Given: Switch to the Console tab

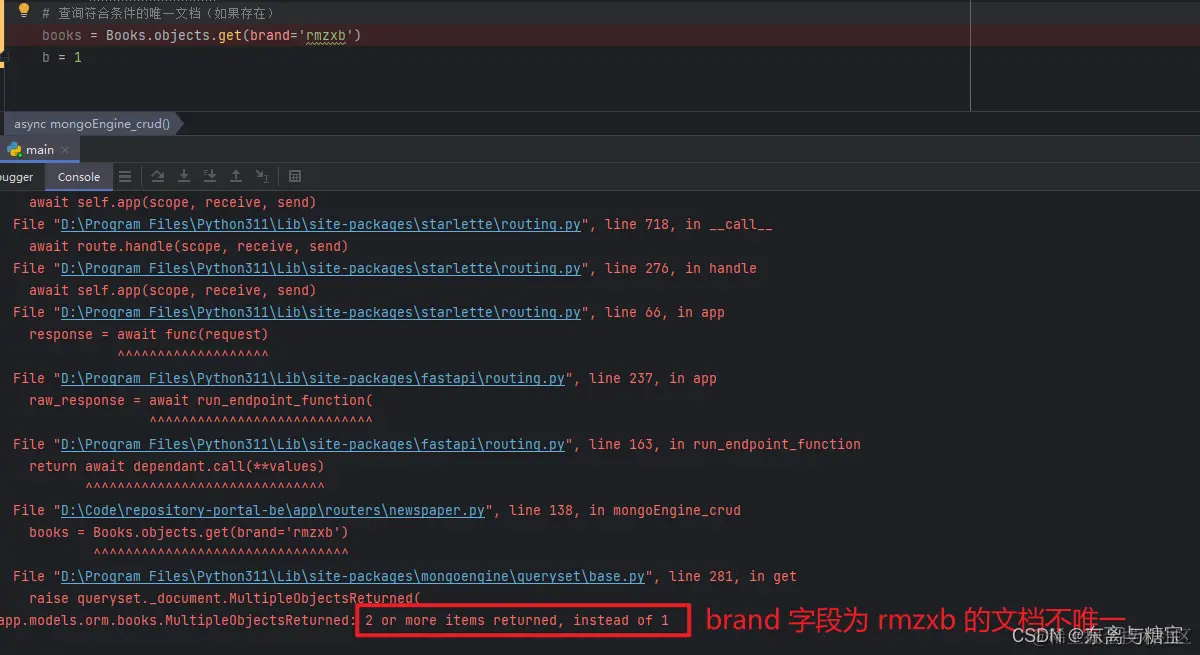Looking at the screenshot, I should click(78, 176).
